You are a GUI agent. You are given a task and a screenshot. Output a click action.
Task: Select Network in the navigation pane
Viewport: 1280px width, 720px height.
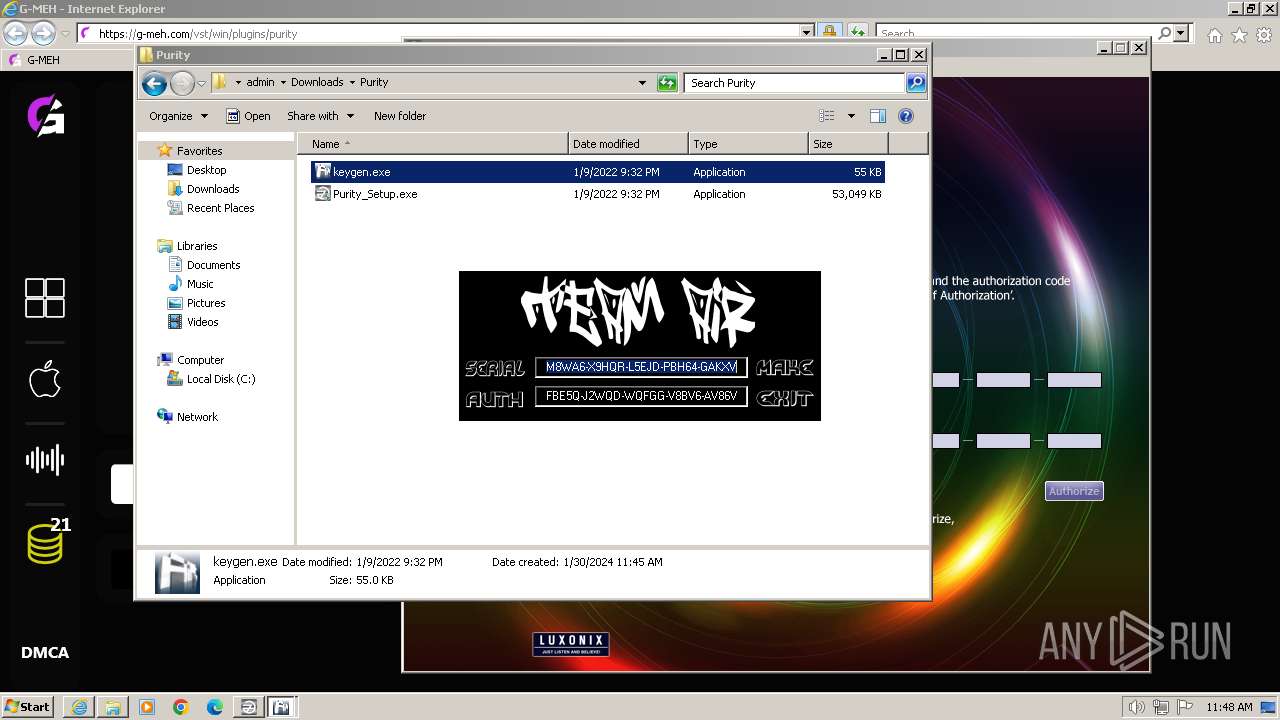click(197, 417)
